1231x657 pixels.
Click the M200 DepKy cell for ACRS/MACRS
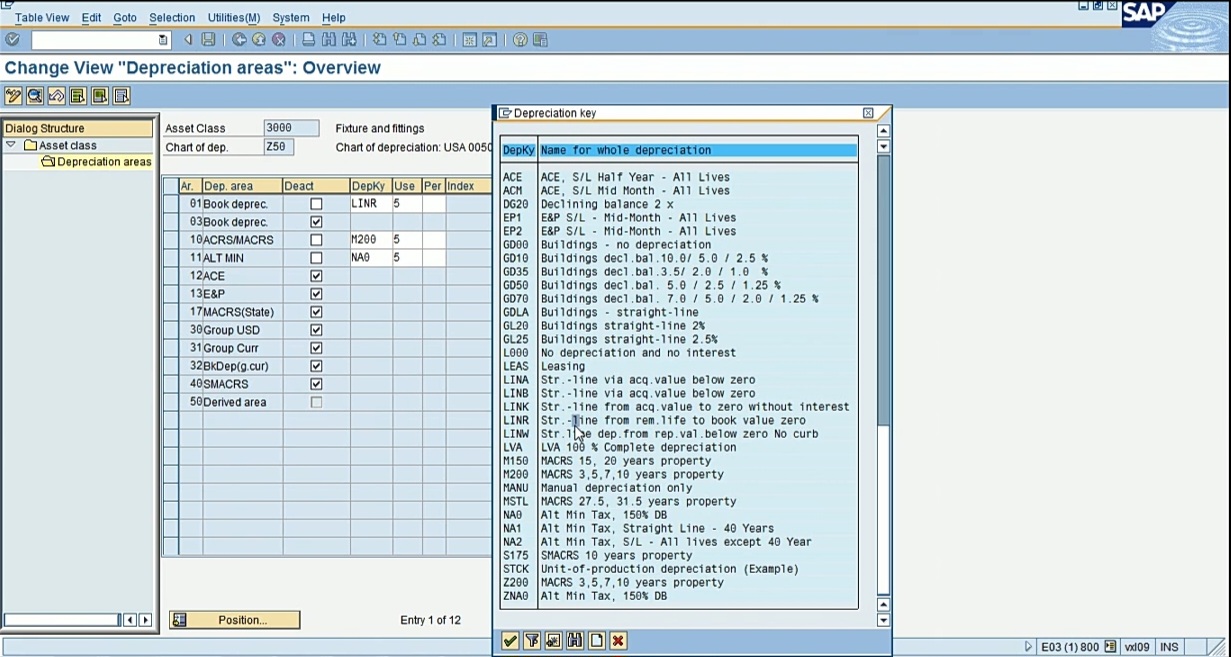pyautogui.click(x=370, y=240)
